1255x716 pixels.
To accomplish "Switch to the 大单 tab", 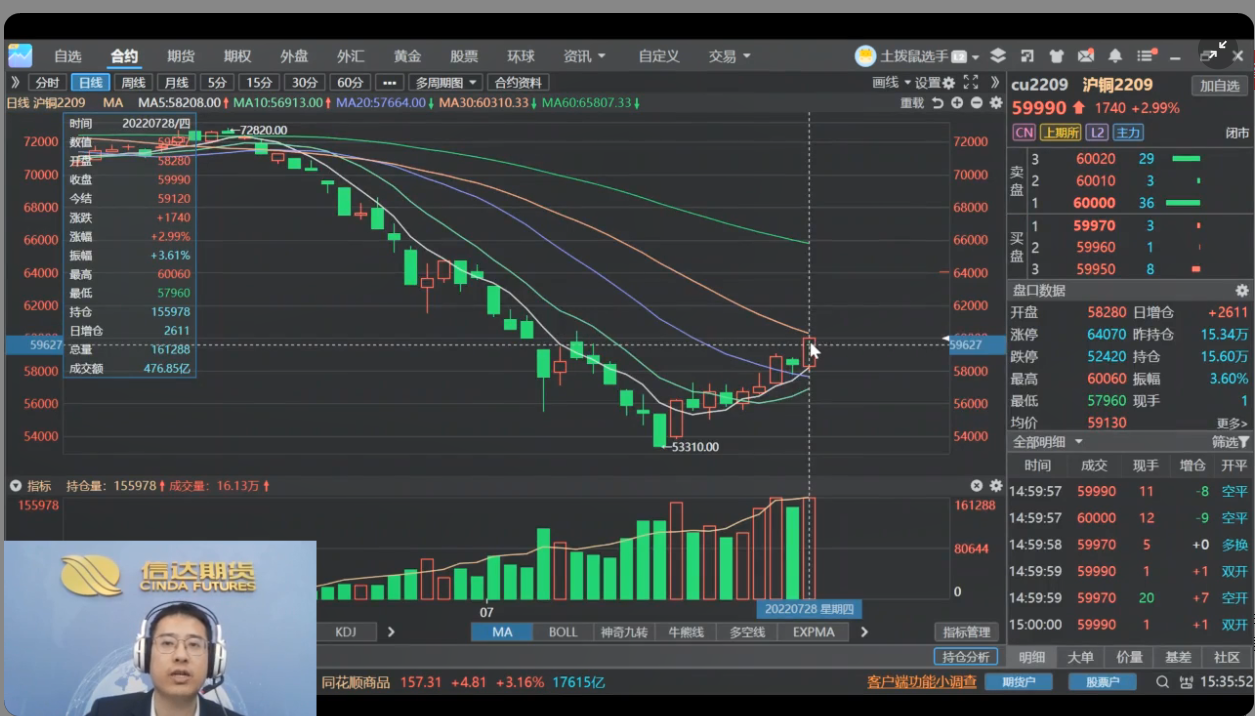I will pos(1080,657).
